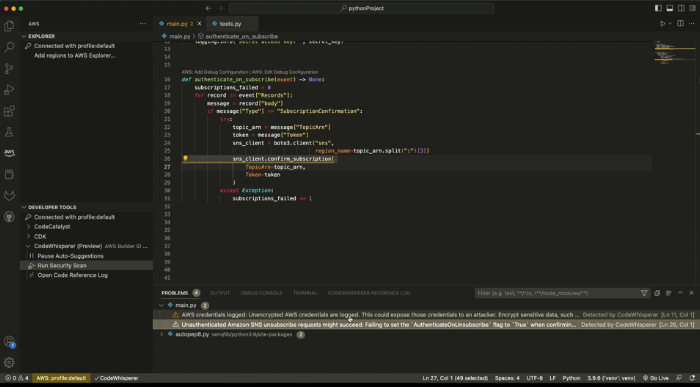Toggle the secondary sidebar layout icon

681,8
